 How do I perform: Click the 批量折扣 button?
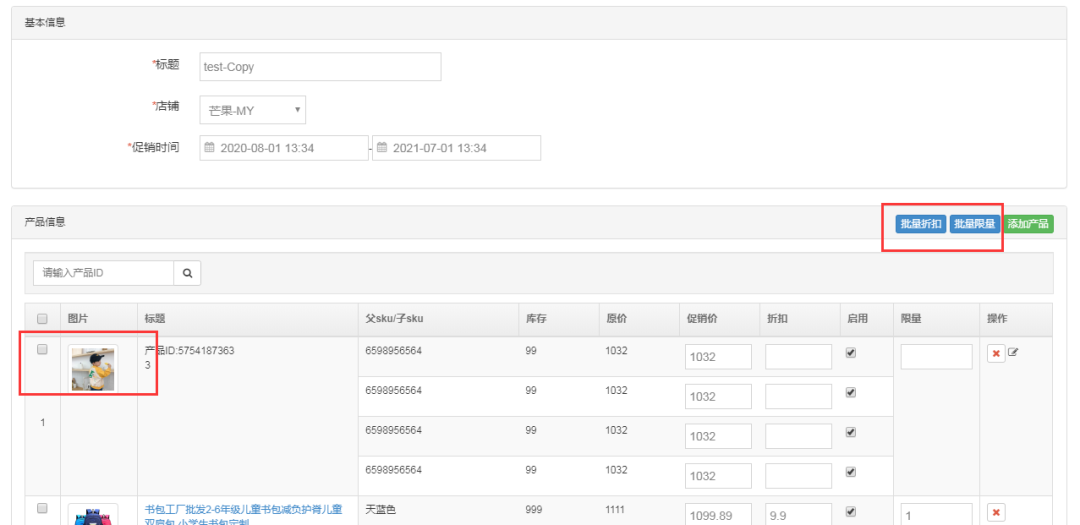tap(920, 224)
